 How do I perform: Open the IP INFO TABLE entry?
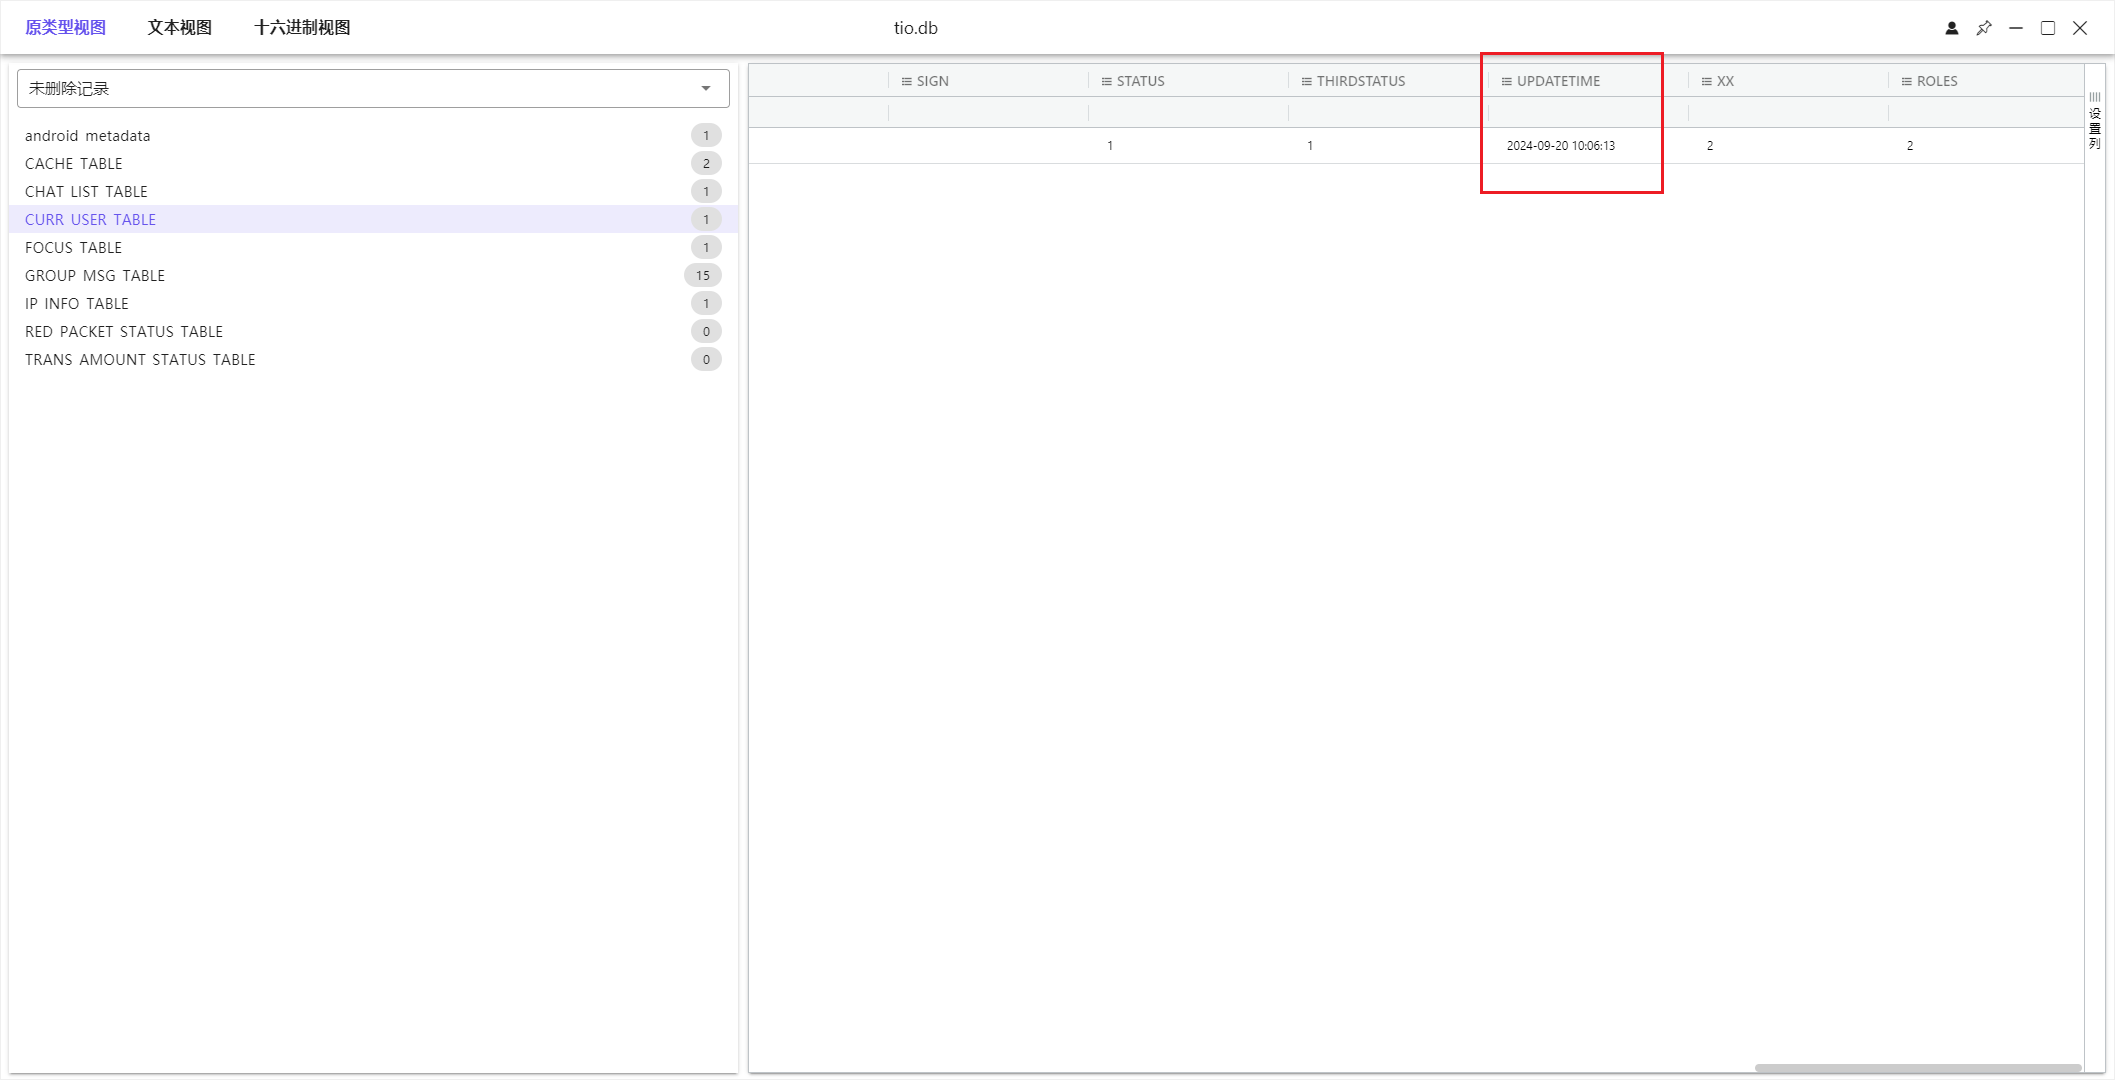pyautogui.click(x=373, y=303)
